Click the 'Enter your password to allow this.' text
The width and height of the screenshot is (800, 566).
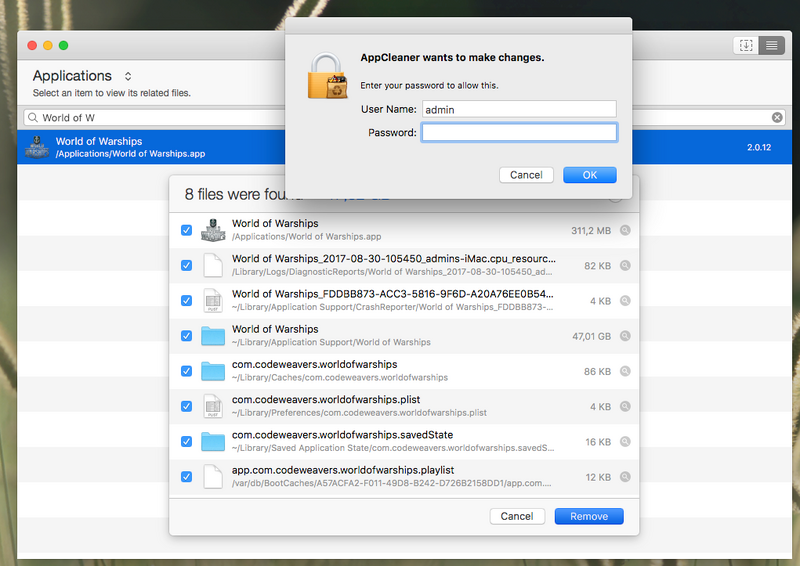click(x=429, y=85)
